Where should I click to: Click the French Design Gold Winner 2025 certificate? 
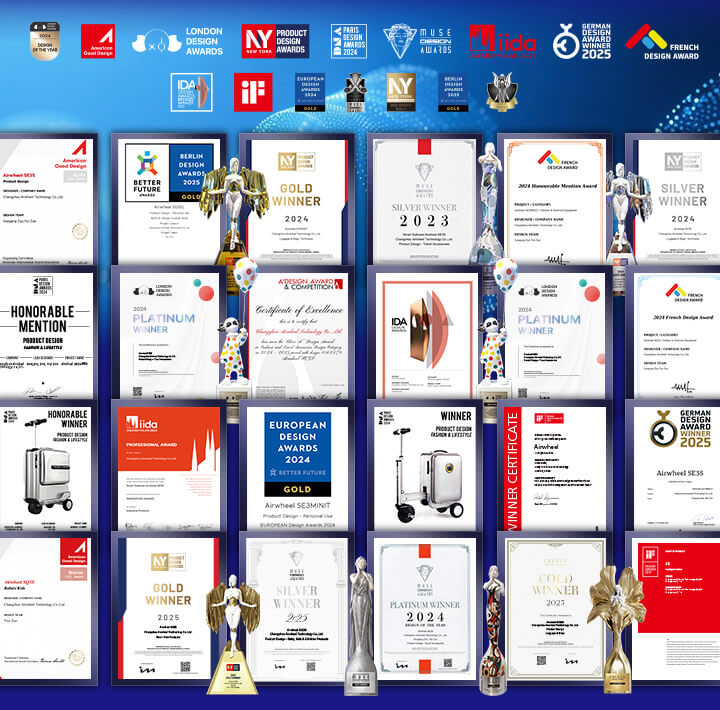pyautogui.click(x=553, y=610)
